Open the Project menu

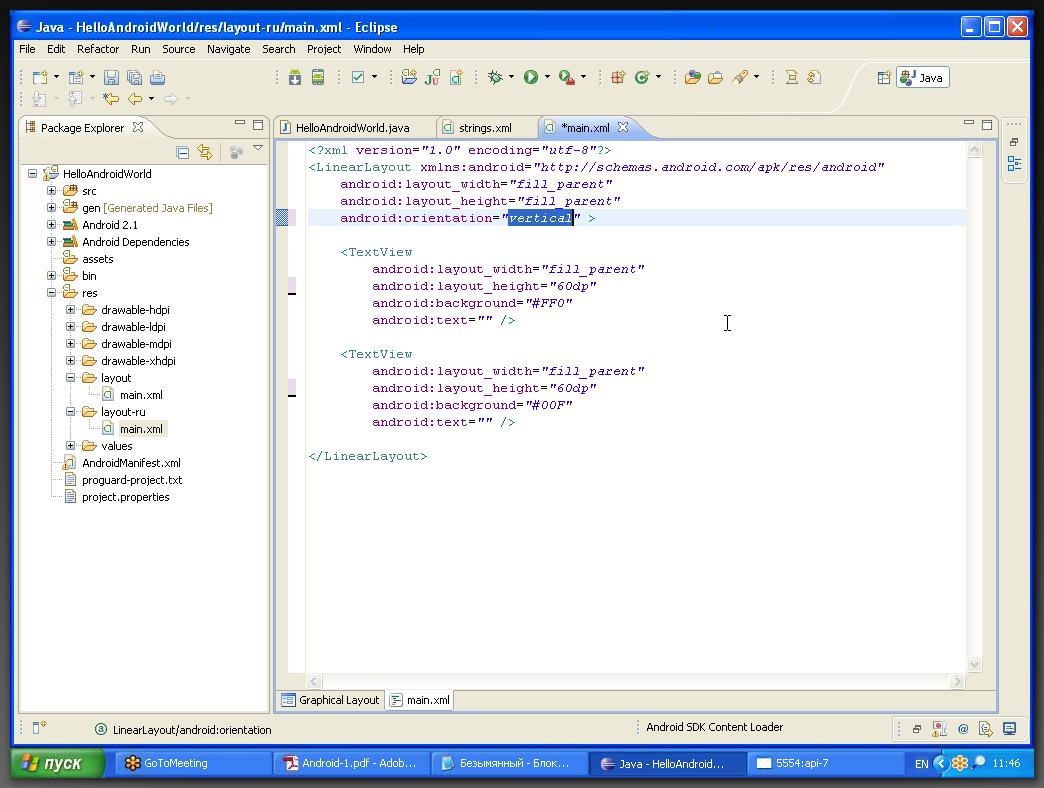(x=324, y=49)
